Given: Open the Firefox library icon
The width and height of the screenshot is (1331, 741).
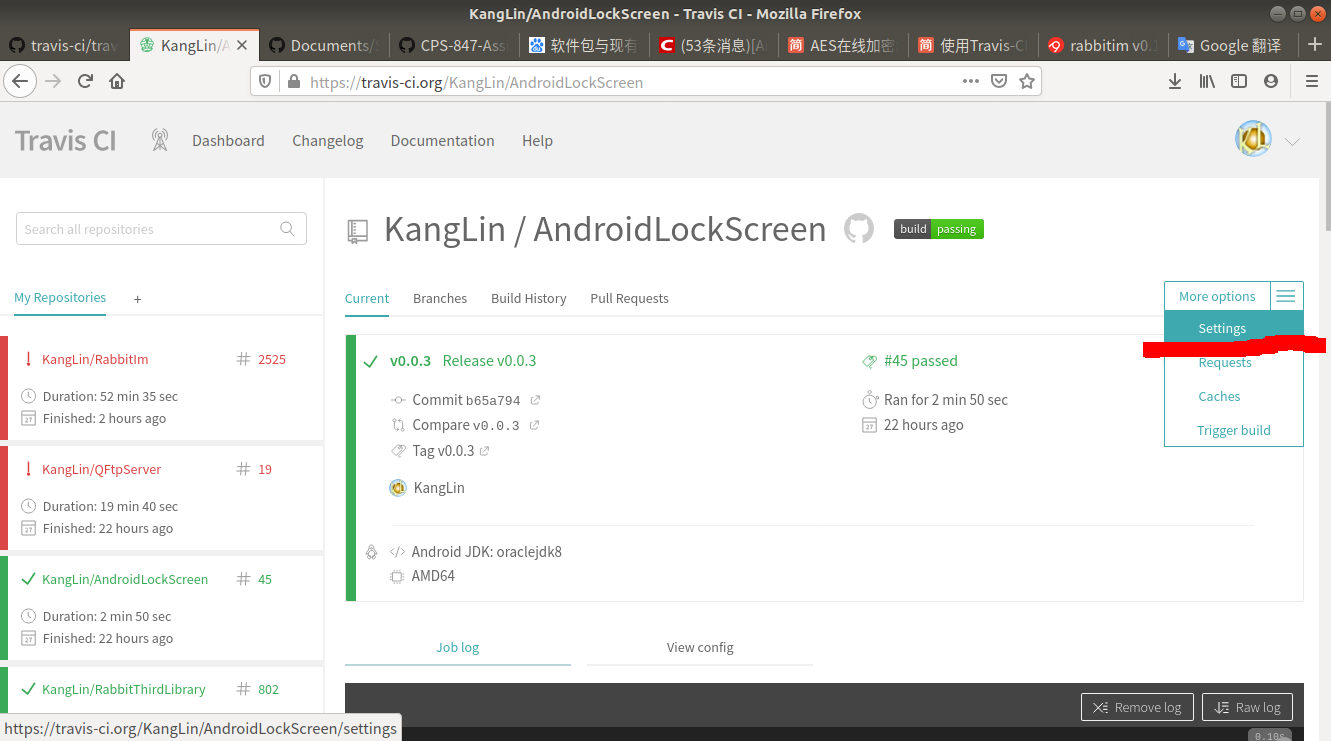Looking at the screenshot, I should pyautogui.click(x=1207, y=81).
